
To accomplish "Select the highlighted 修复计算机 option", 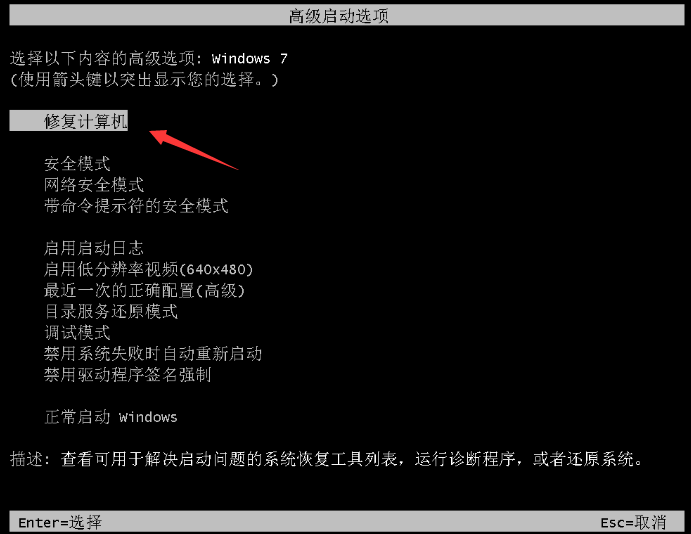I will (x=69, y=121).
